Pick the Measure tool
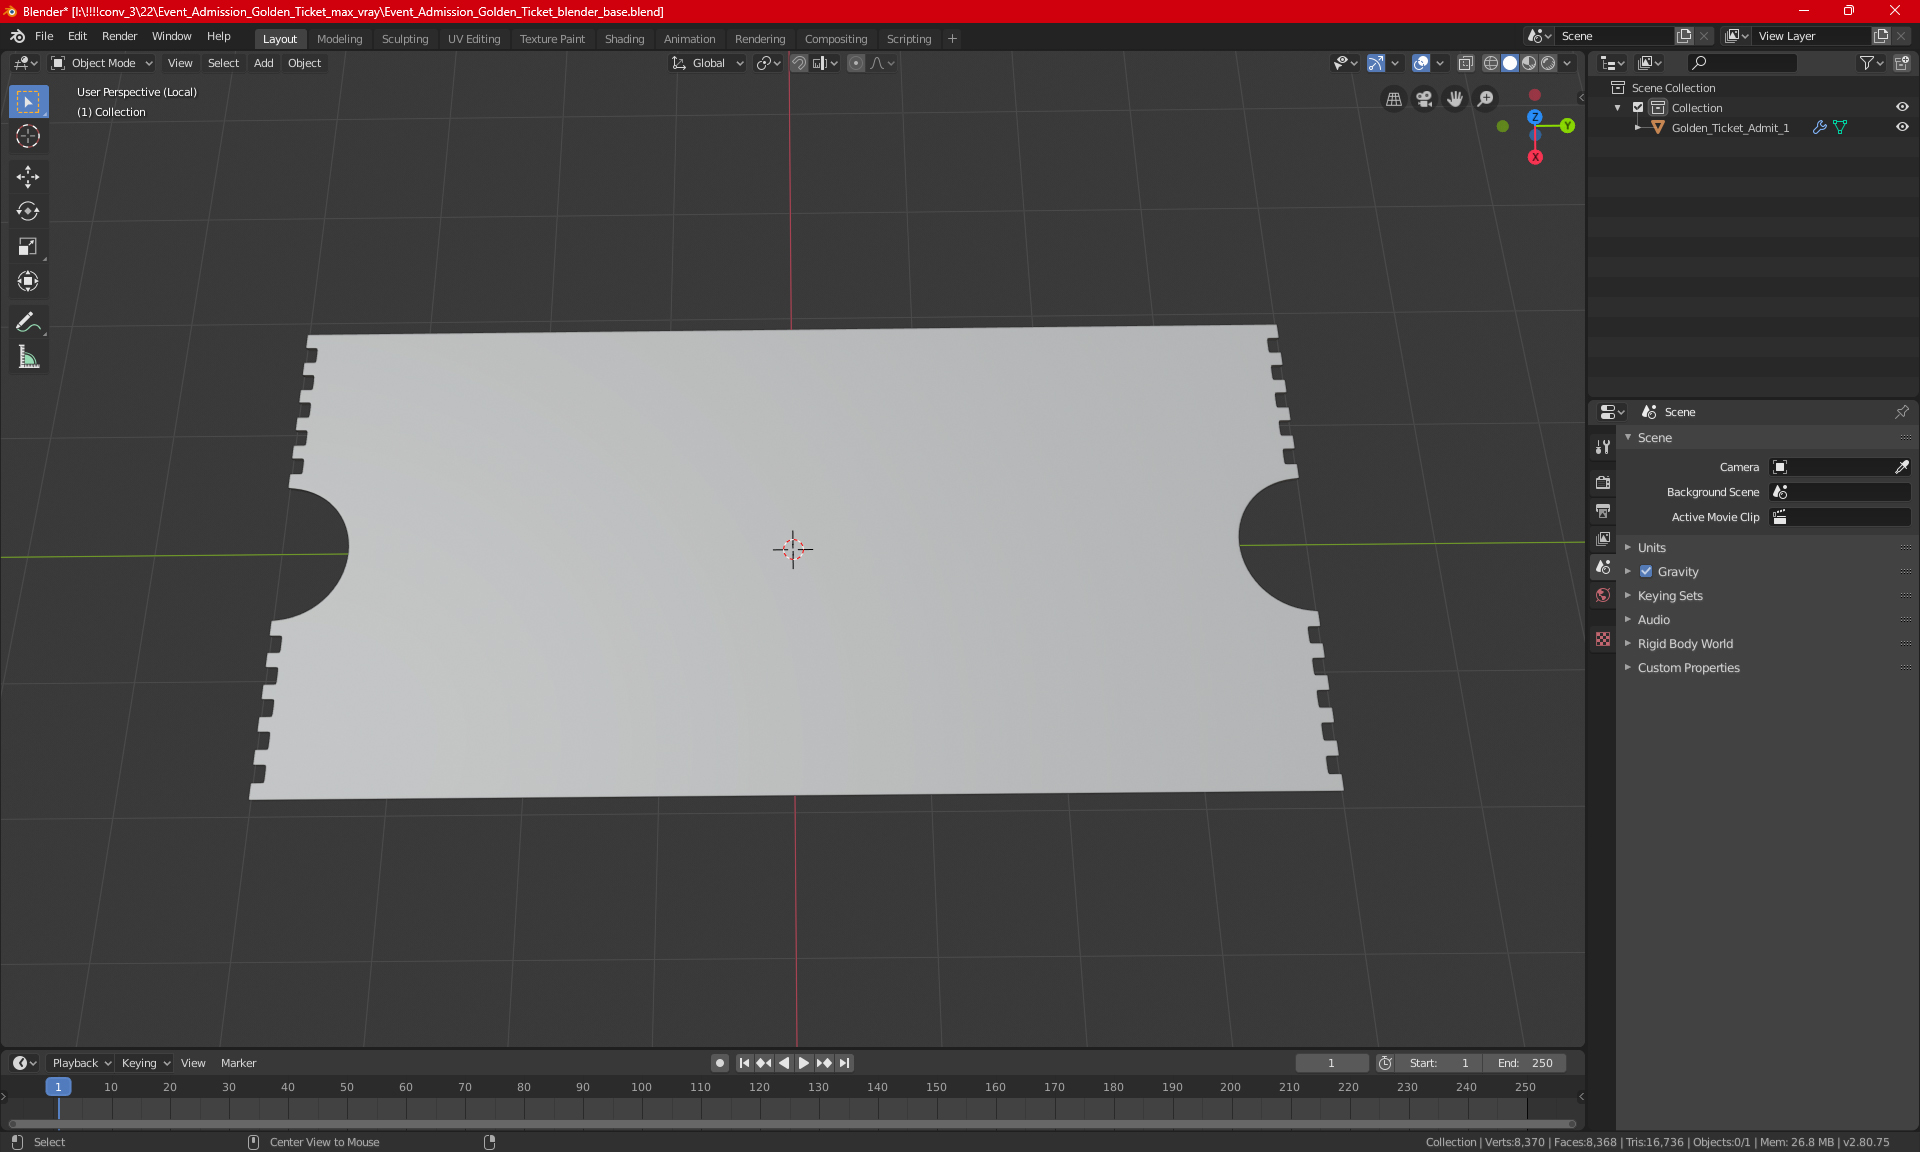This screenshot has height=1152, width=1920. 28,357
